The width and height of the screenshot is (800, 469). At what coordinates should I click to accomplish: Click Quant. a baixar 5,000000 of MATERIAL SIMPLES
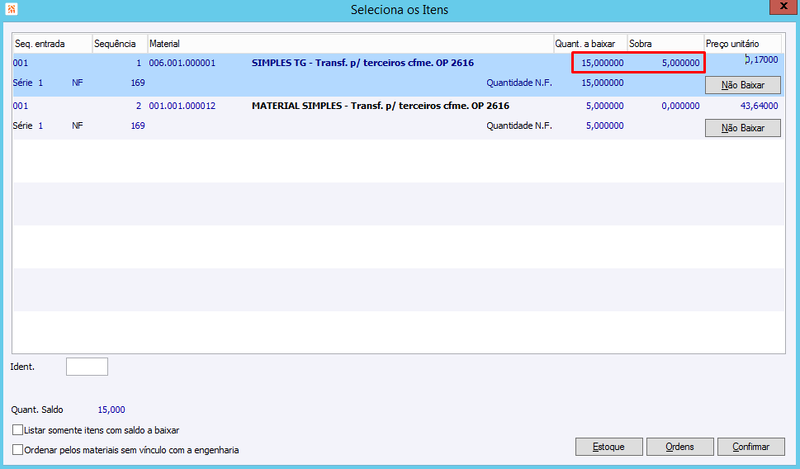(x=605, y=106)
